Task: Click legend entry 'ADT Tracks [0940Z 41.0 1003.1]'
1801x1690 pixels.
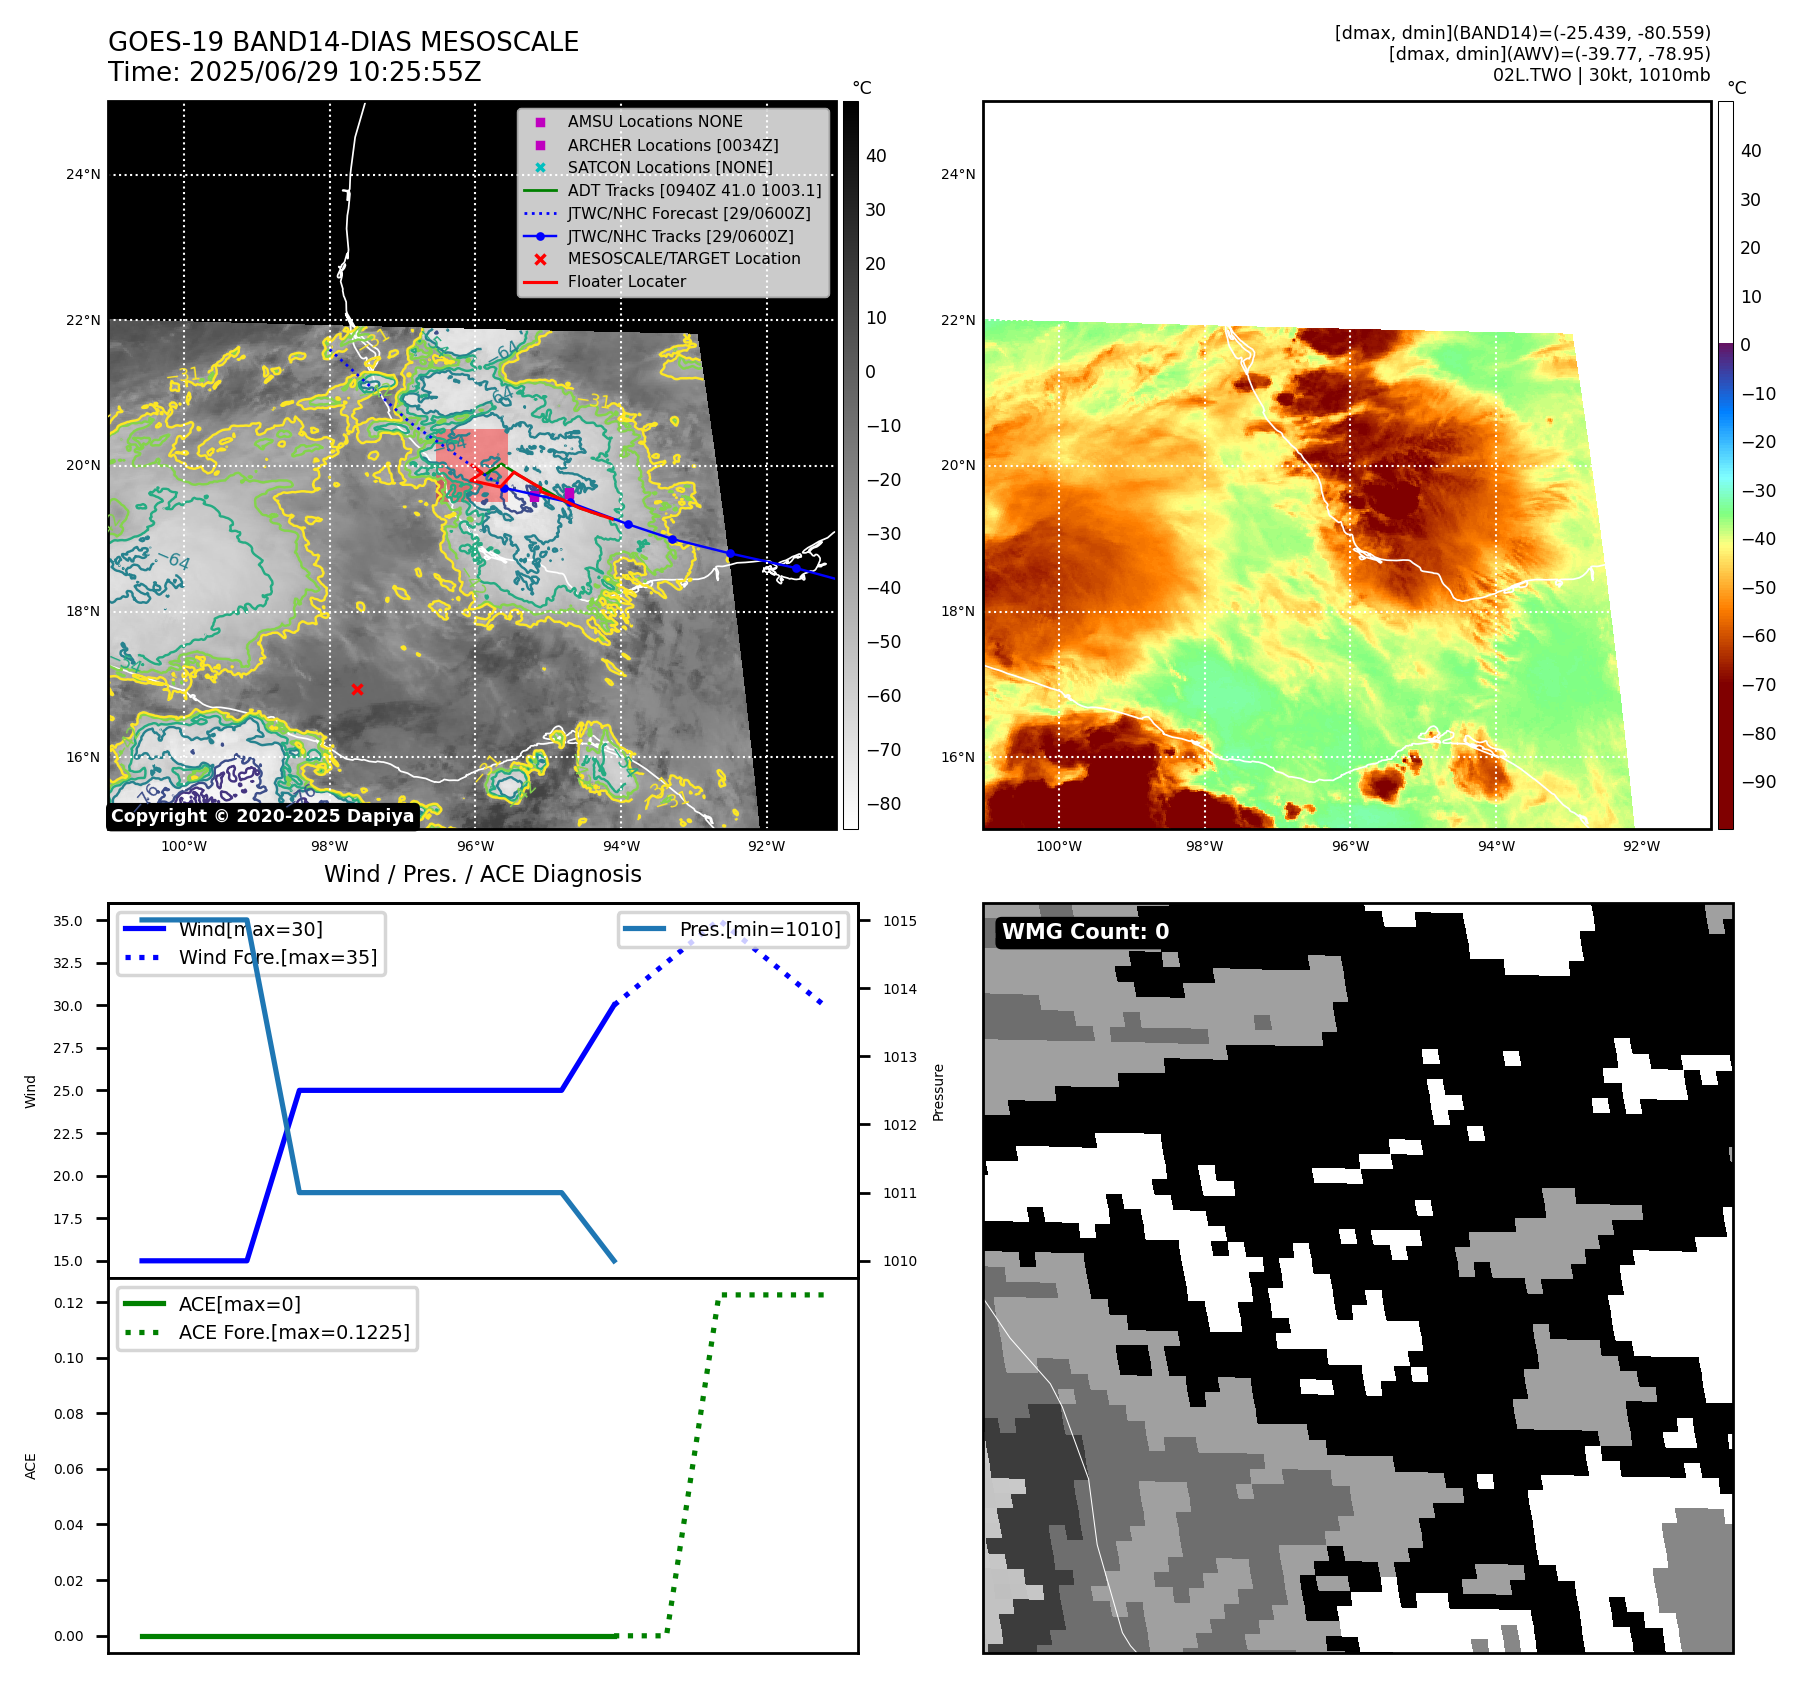Action: [x=695, y=190]
